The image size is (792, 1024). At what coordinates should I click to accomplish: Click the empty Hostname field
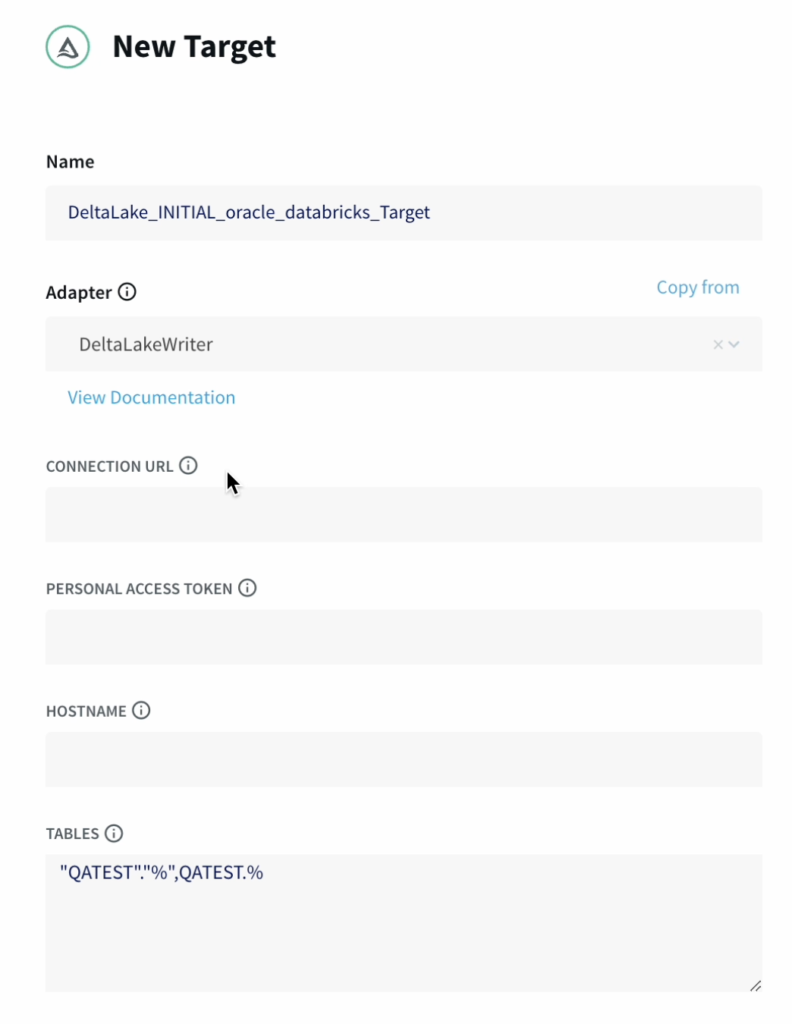click(400, 759)
